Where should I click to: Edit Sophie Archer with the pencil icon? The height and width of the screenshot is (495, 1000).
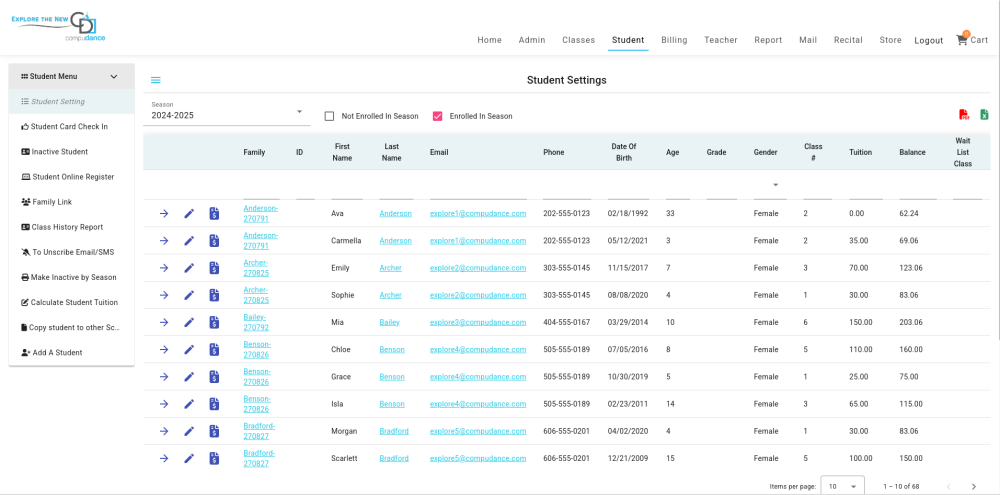click(189, 295)
